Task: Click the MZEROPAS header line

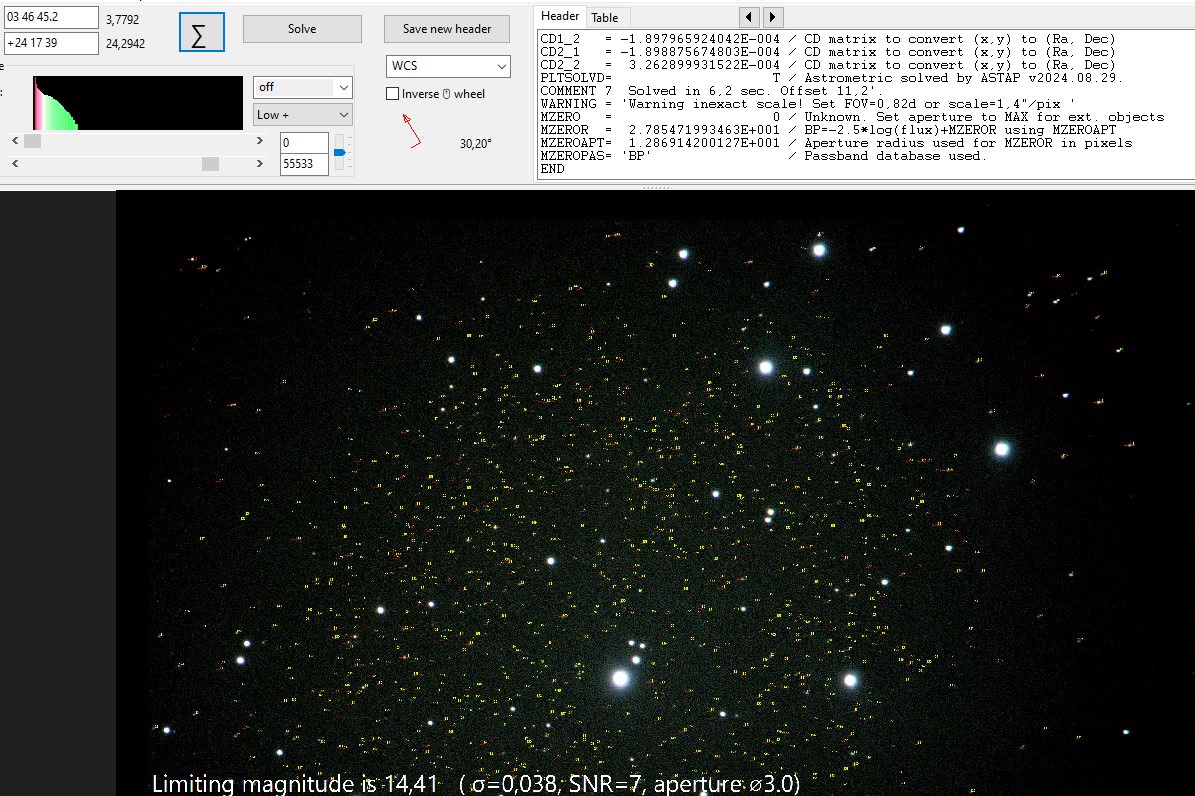Action: pyautogui.click(x=763, y=156)
